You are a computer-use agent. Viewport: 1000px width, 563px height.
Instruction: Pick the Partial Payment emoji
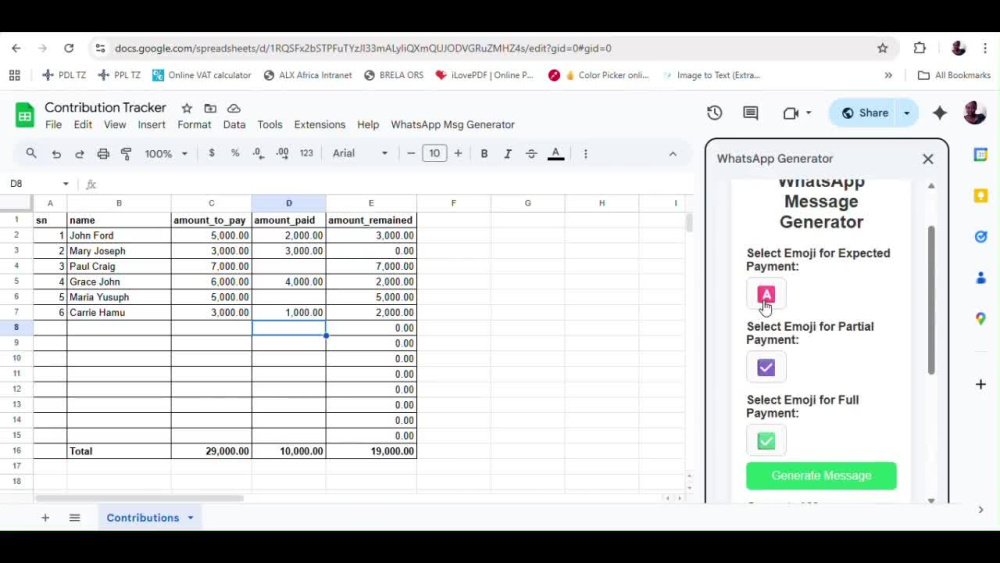[766, 367]
